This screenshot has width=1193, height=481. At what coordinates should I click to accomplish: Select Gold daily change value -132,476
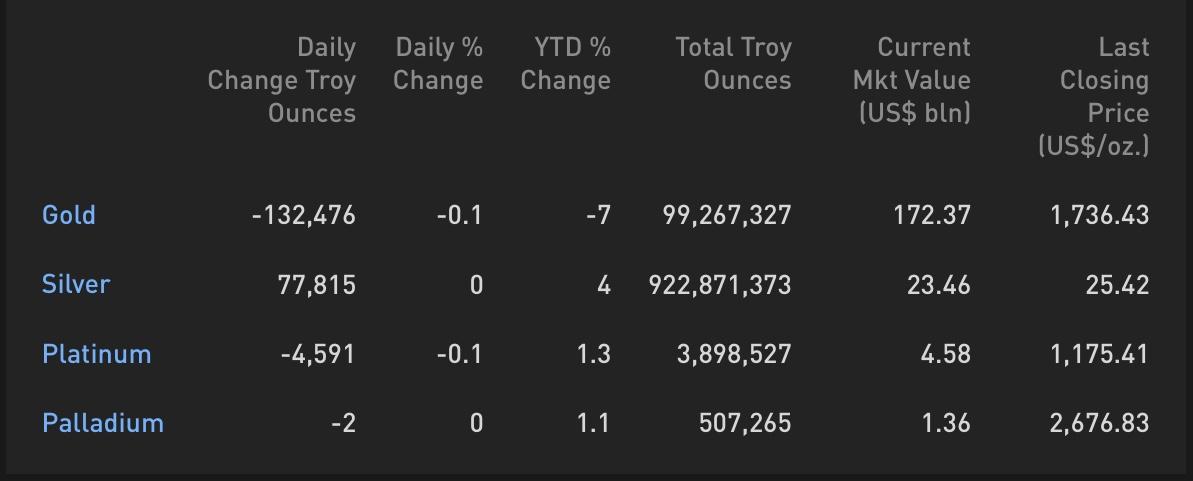[x=304, y=215]
